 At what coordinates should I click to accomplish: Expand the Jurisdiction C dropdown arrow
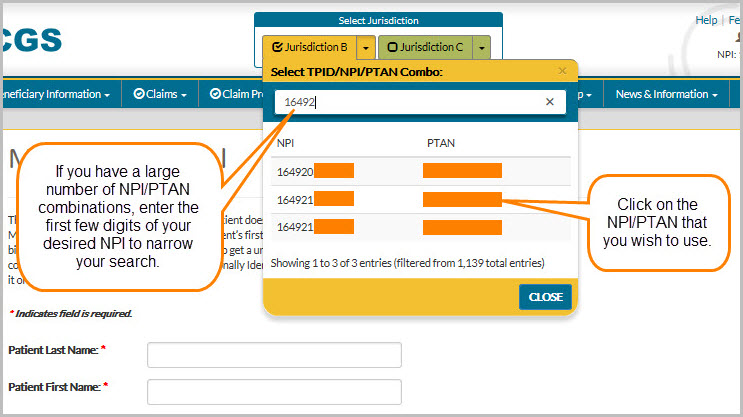point(482,47)
